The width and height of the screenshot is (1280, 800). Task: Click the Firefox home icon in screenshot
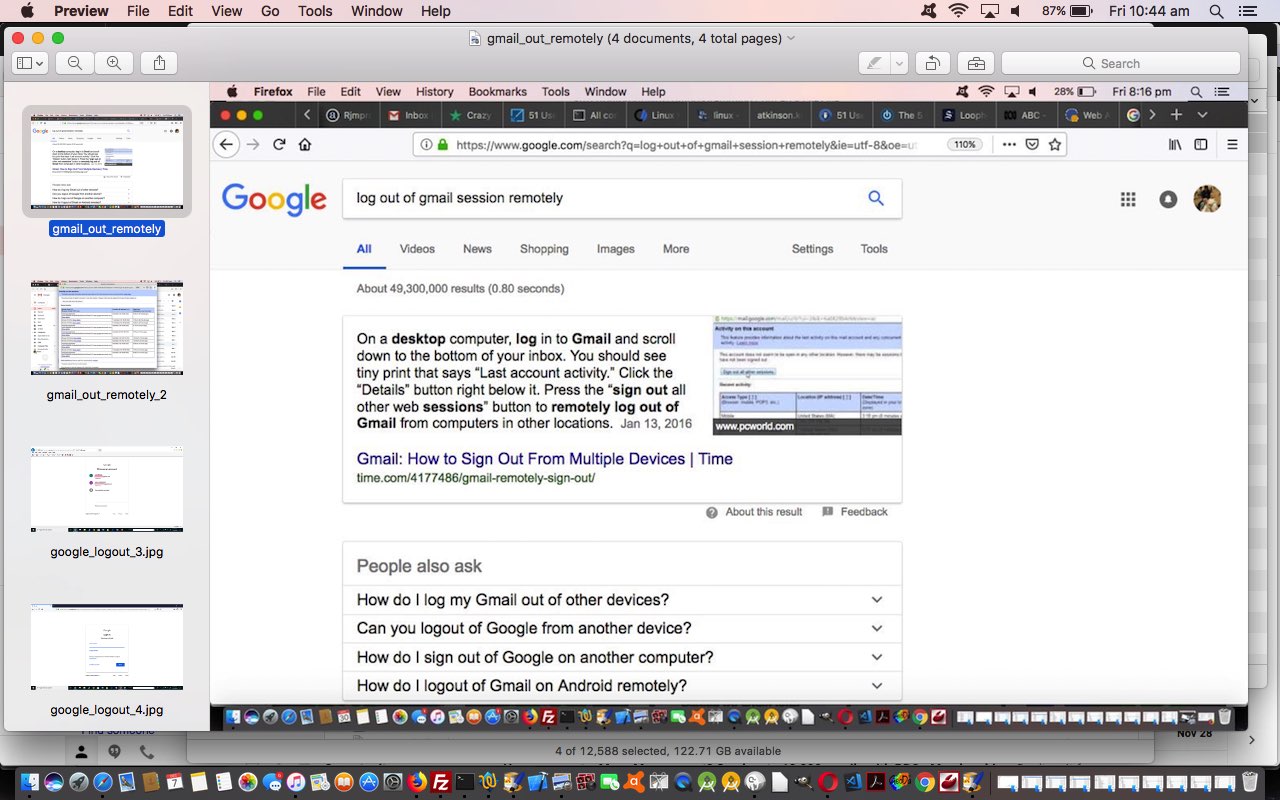point(305,144)
